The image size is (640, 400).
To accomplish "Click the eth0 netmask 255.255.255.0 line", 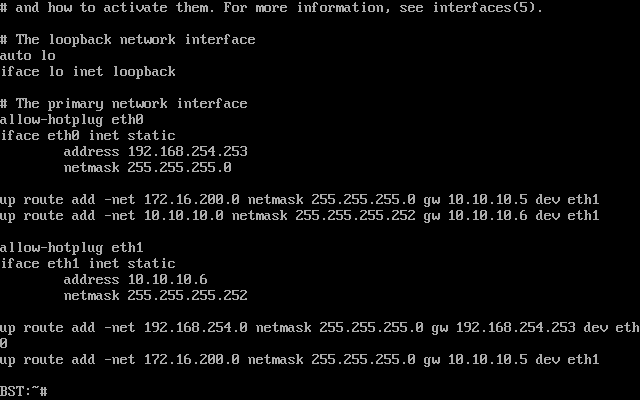I will [x=148, y=168].
